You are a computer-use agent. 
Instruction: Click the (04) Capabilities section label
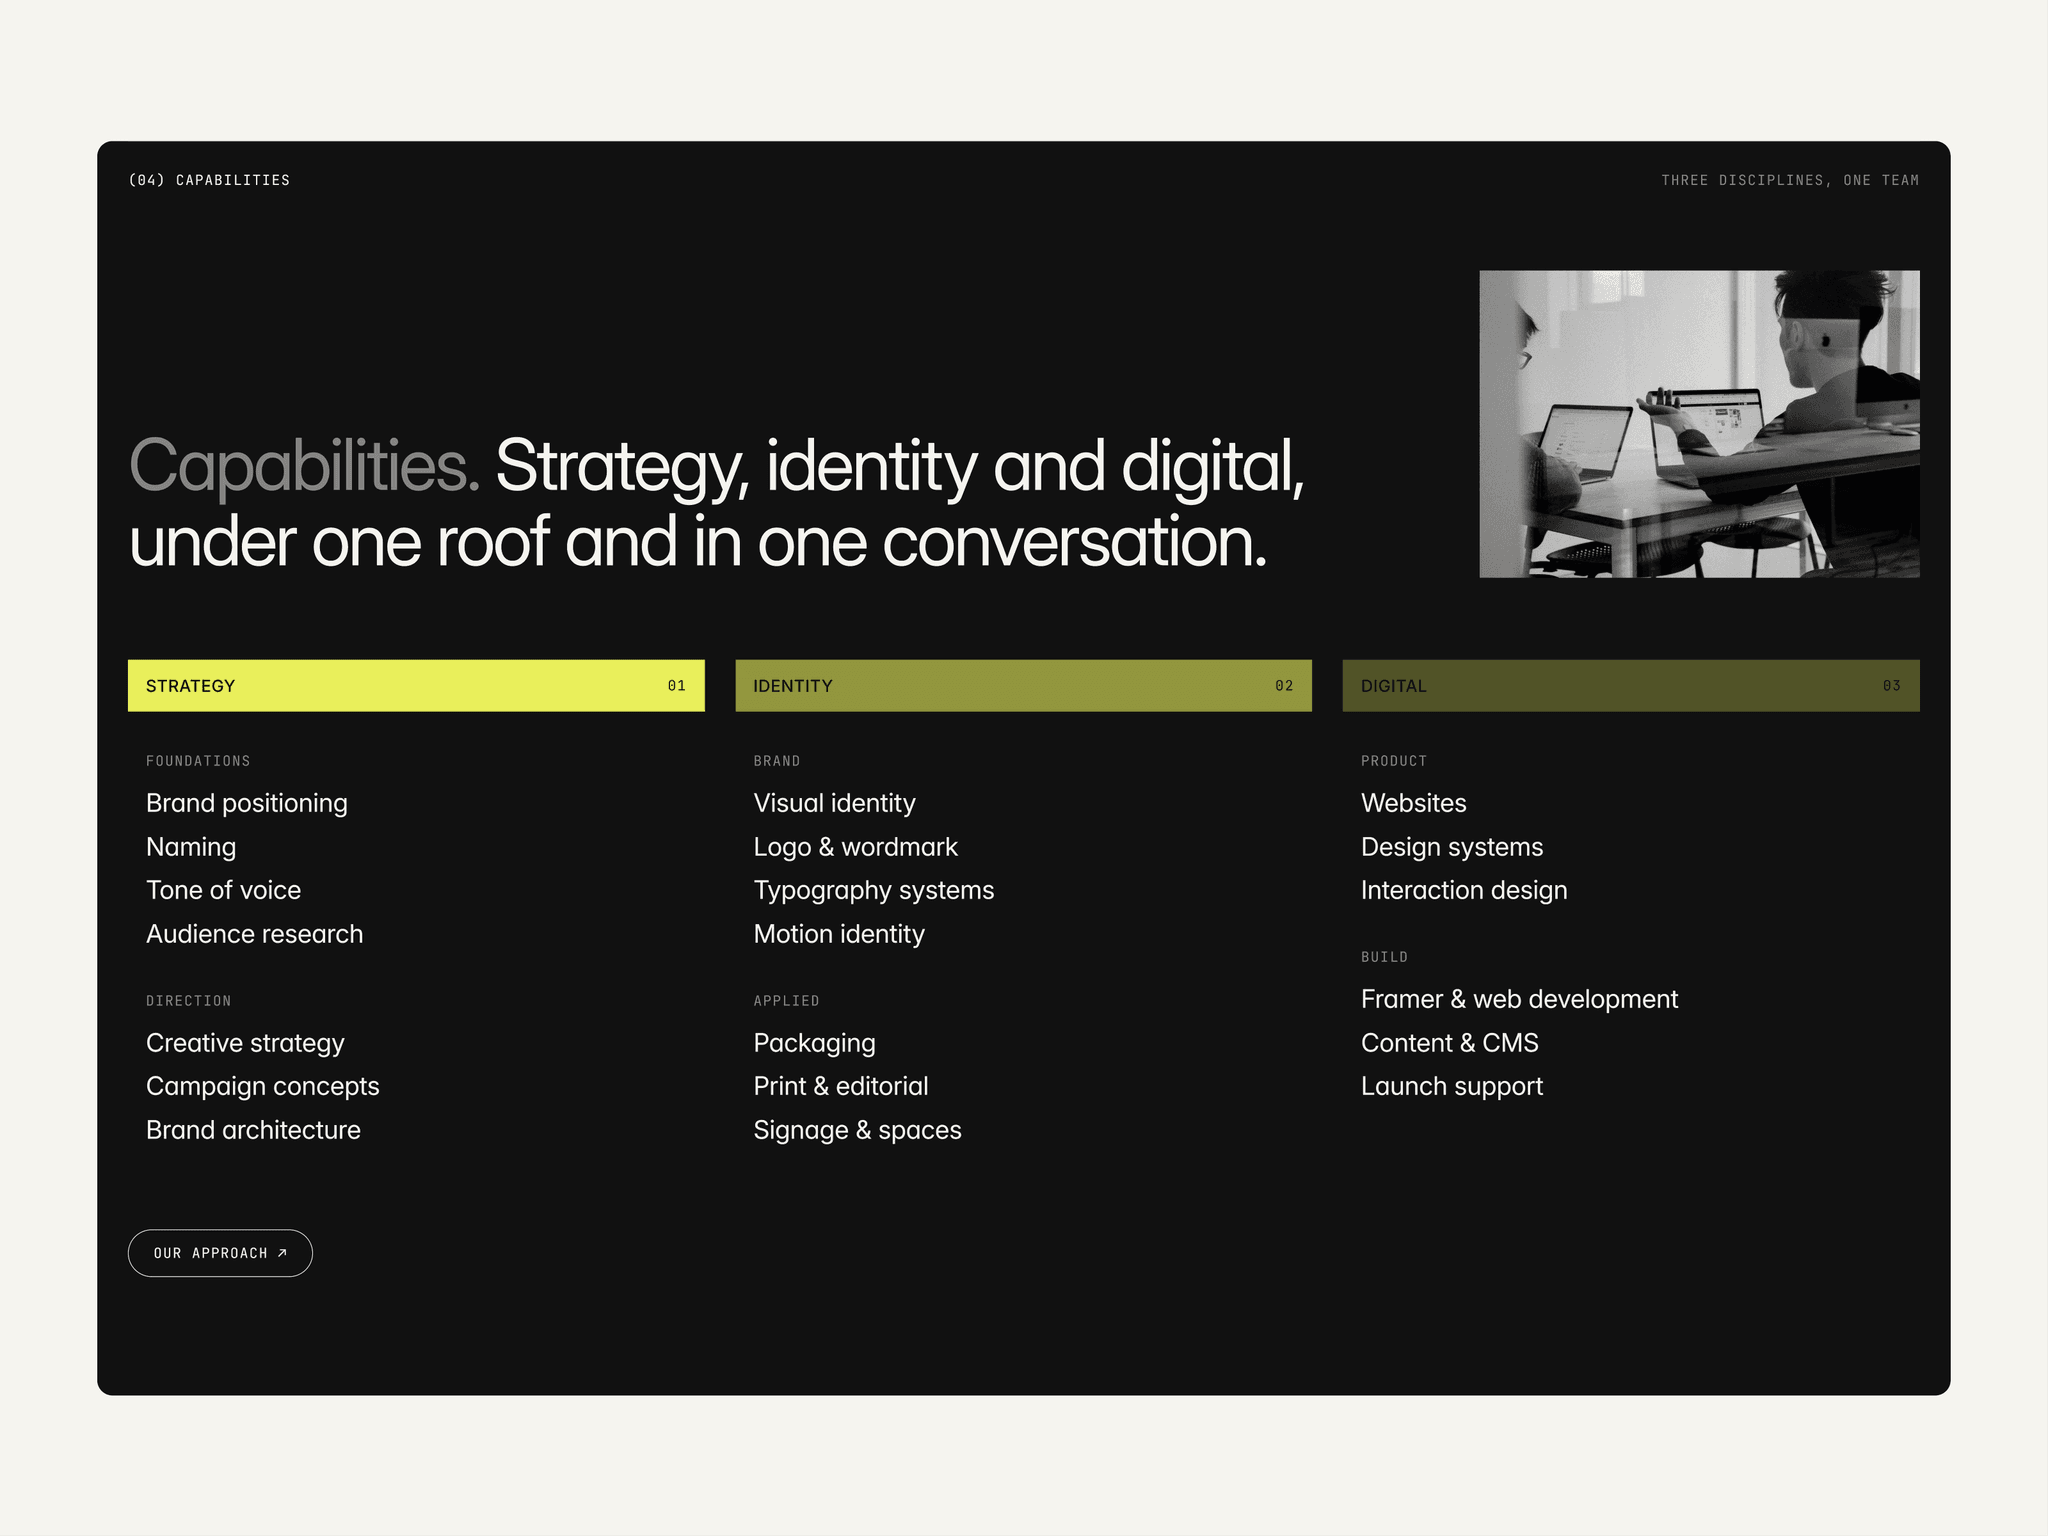(209, 180)
